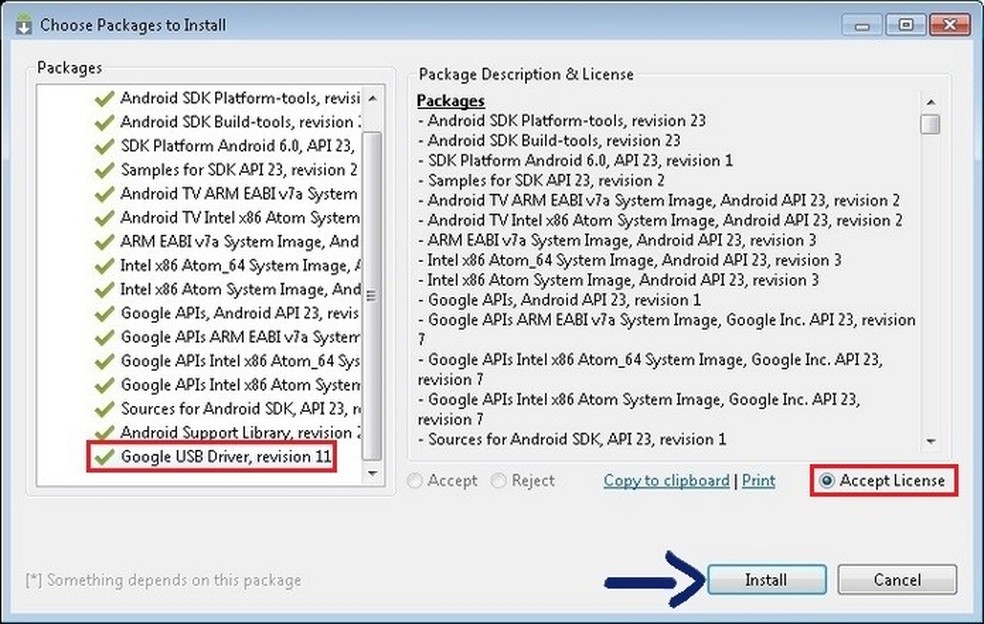The height and width of the screenshot is (624, 984).
Task: Click the checkmark beside Google APIs, Android API 23
Action: pos(104,313)
